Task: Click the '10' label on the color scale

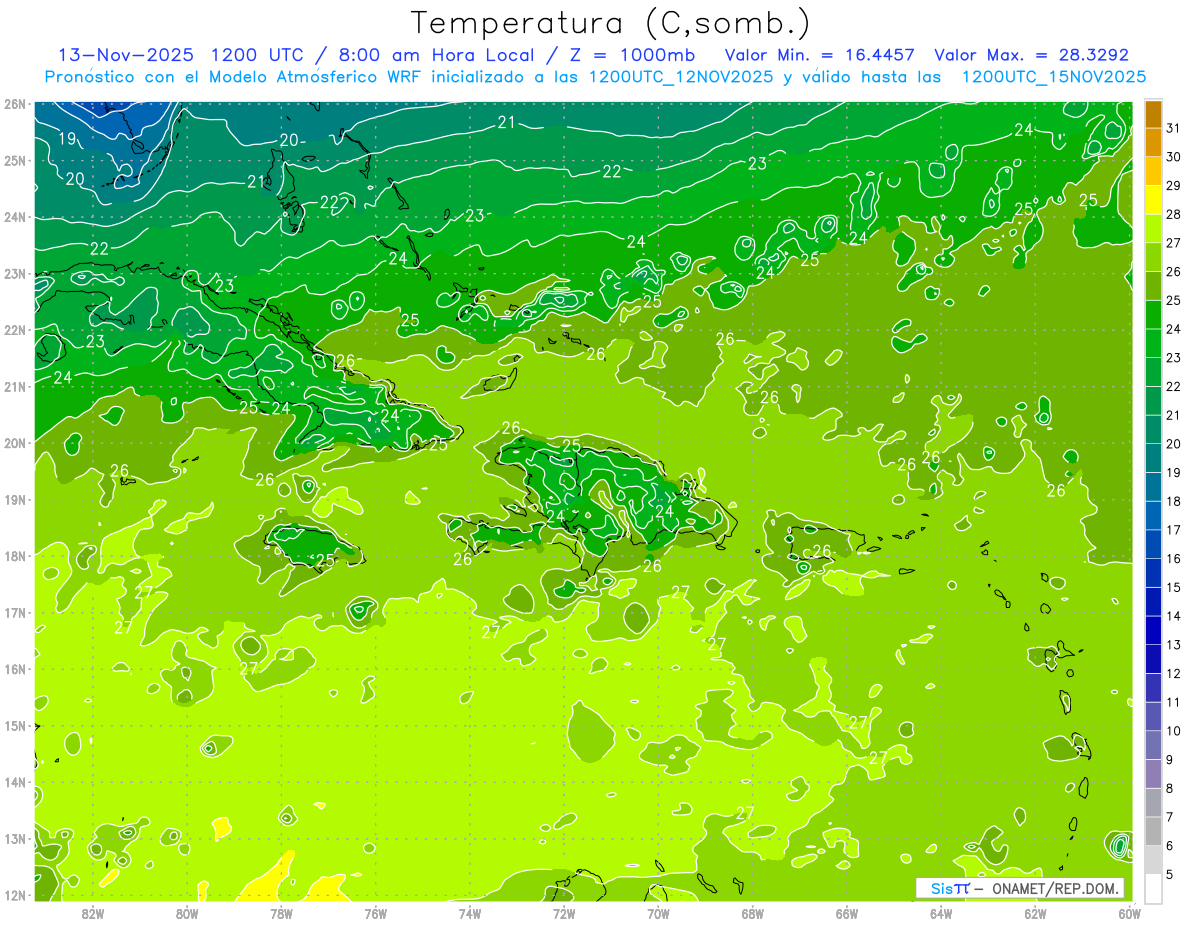Action: click(1174, 731)
